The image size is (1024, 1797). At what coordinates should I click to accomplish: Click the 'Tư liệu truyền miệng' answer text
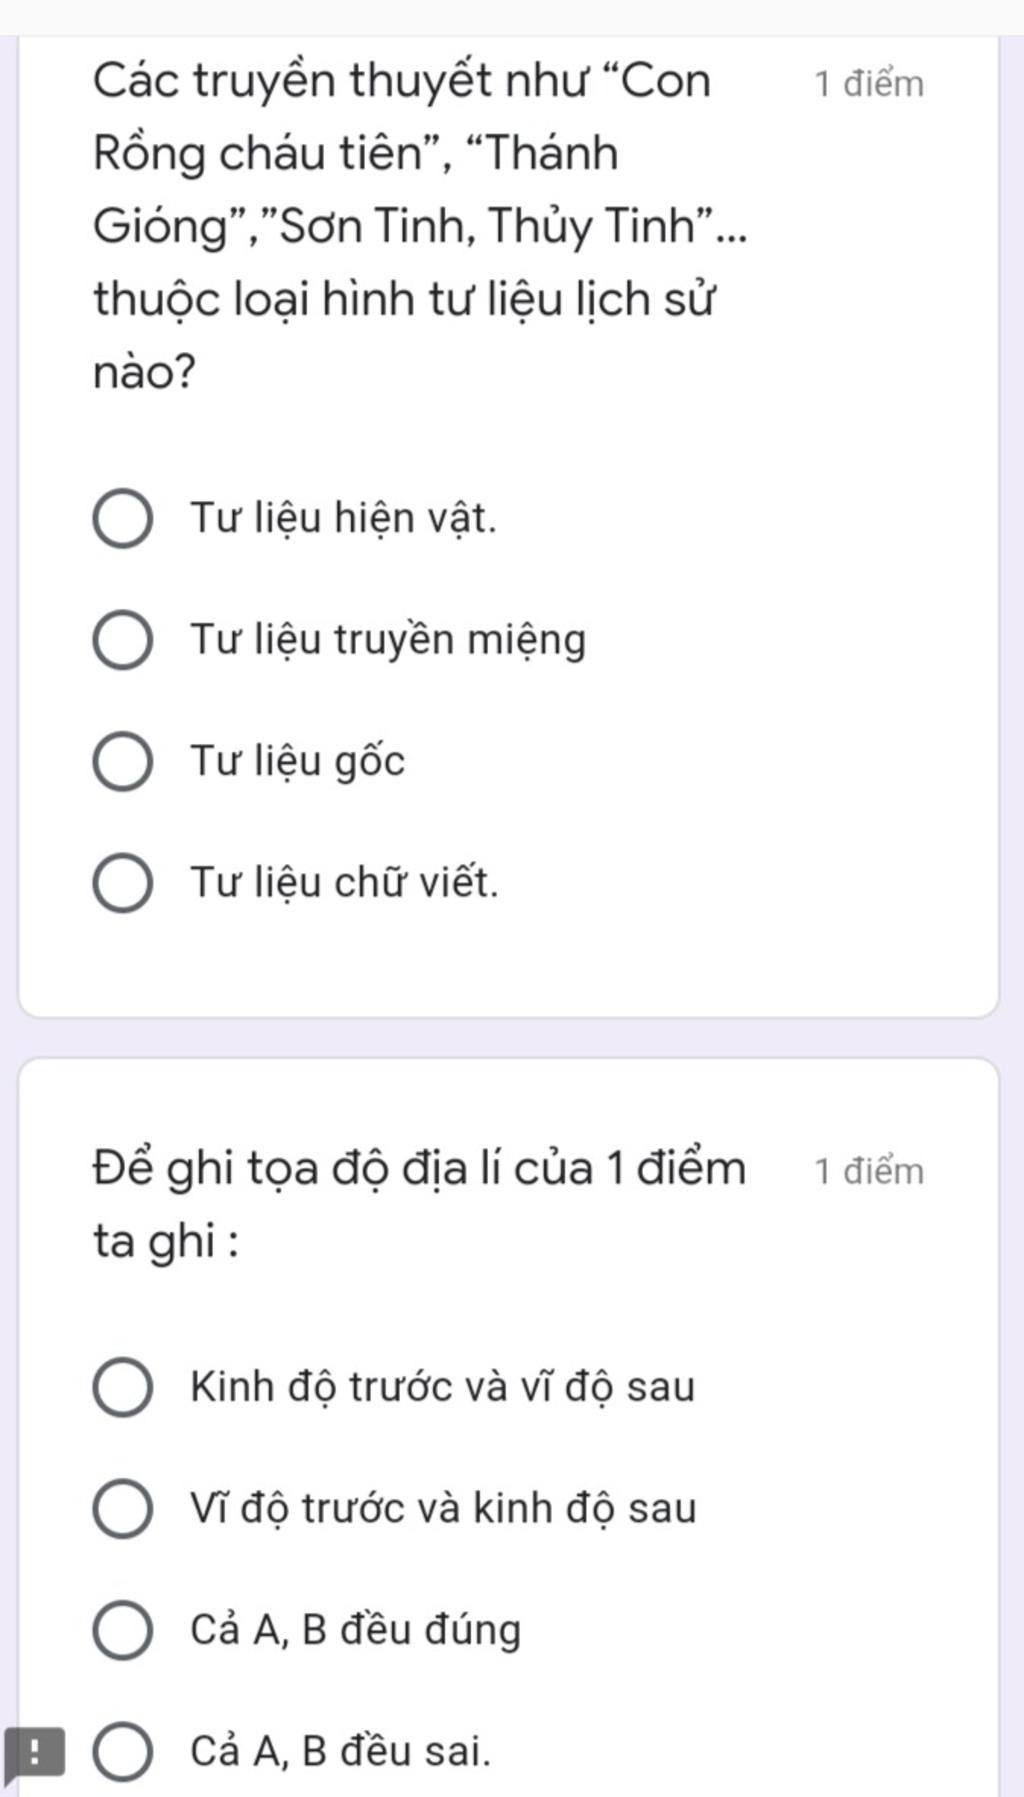[x=388, y=640]
